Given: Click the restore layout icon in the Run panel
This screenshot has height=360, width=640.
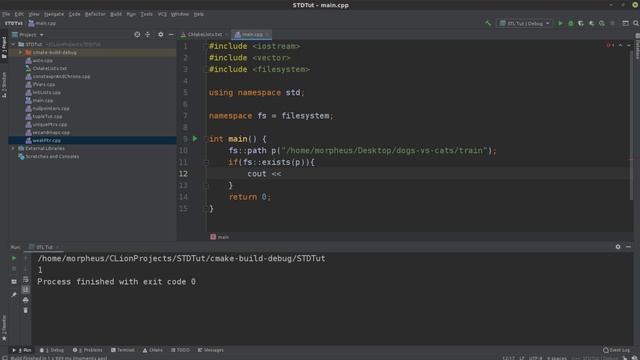Looking at the screenshot, I should point(14,282).
